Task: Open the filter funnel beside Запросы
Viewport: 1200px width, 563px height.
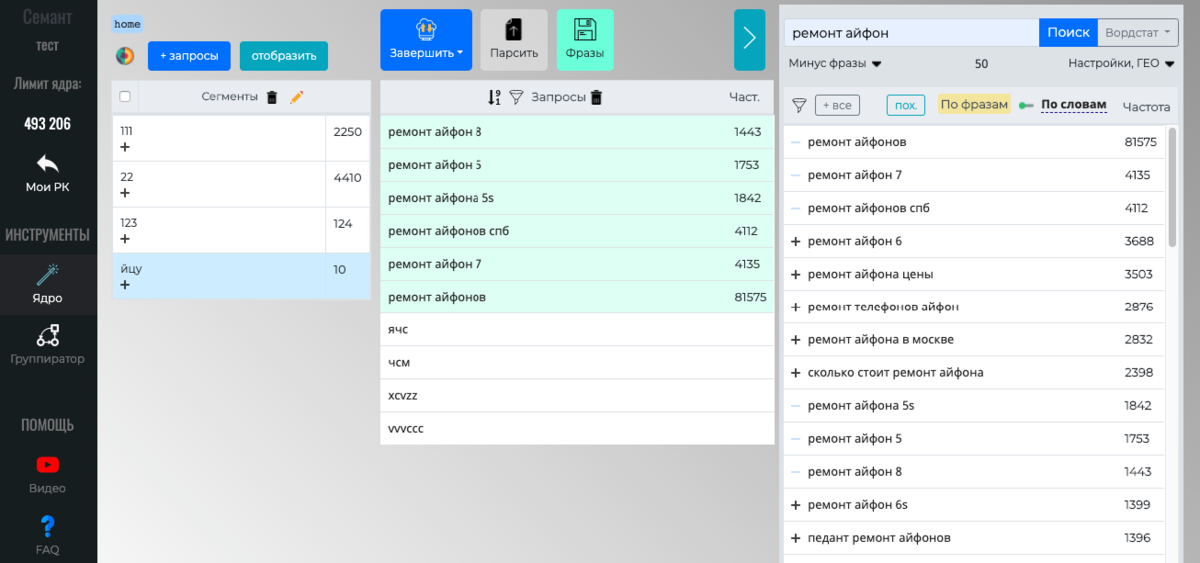Action: [x=516, y=97]
